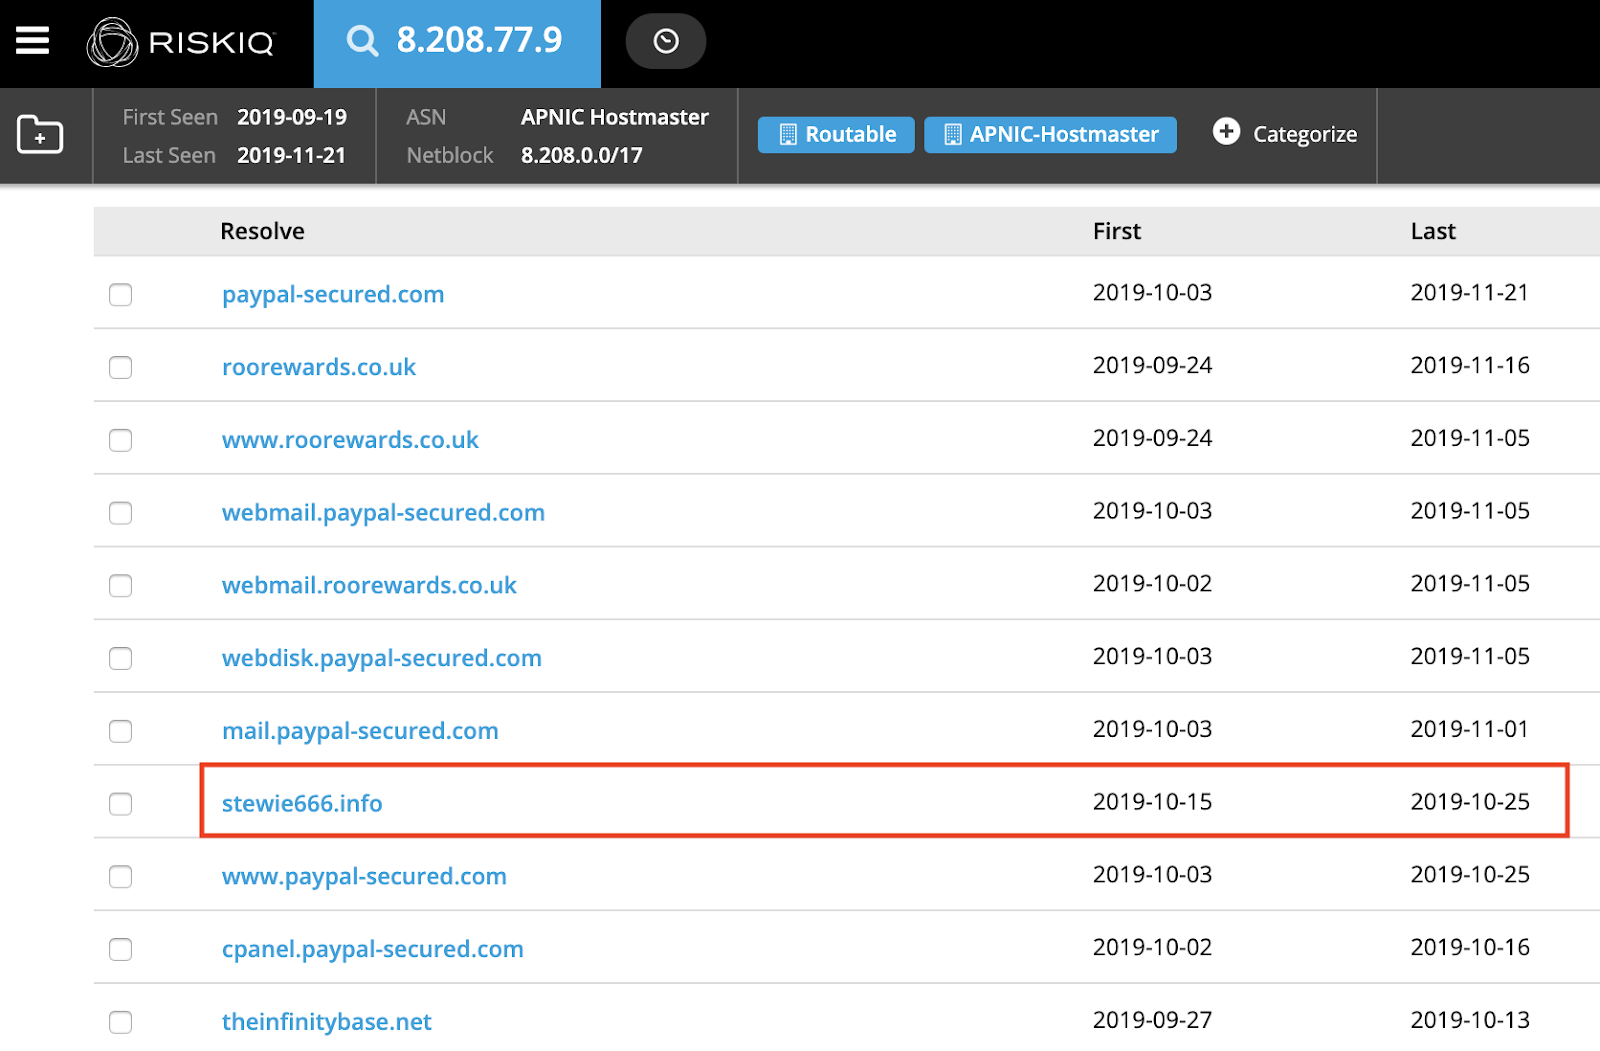The width and height of the screenshot is (1600, 1051).
Task: Click the search magnifier icon
Action: click(362, 41)
